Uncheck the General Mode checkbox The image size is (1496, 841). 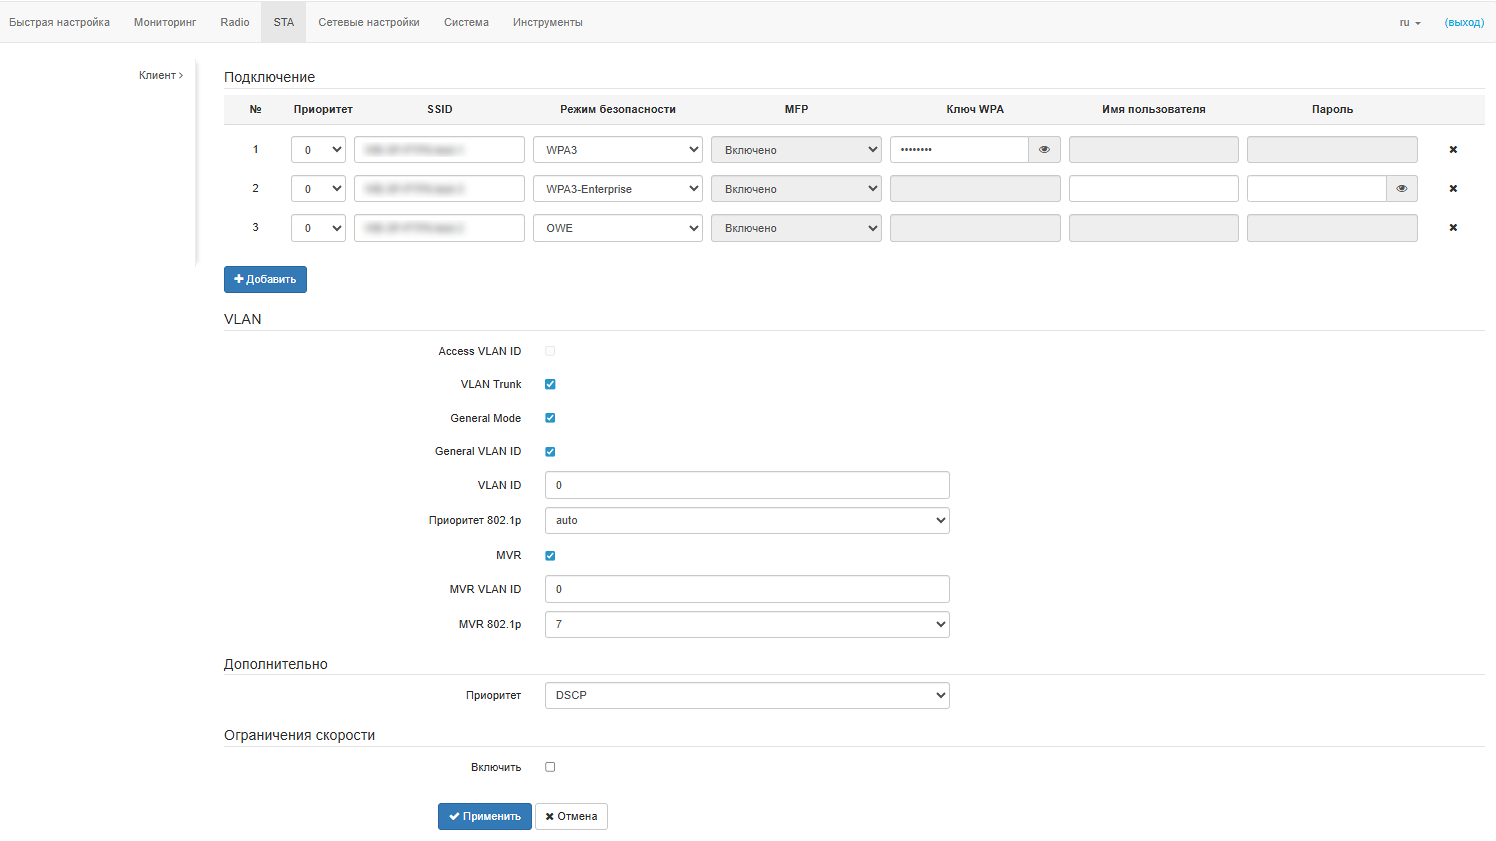pyautogui.click(x=550, y=418)
